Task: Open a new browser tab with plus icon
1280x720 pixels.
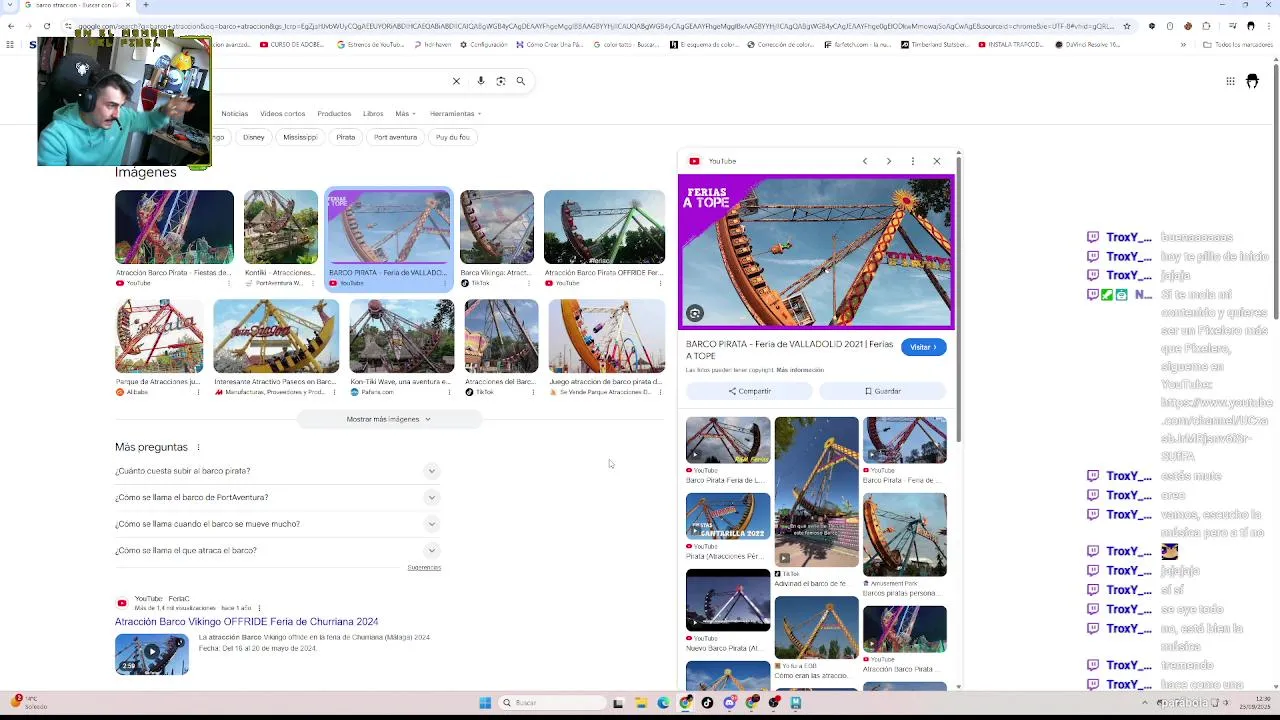Action: (146, 5)
